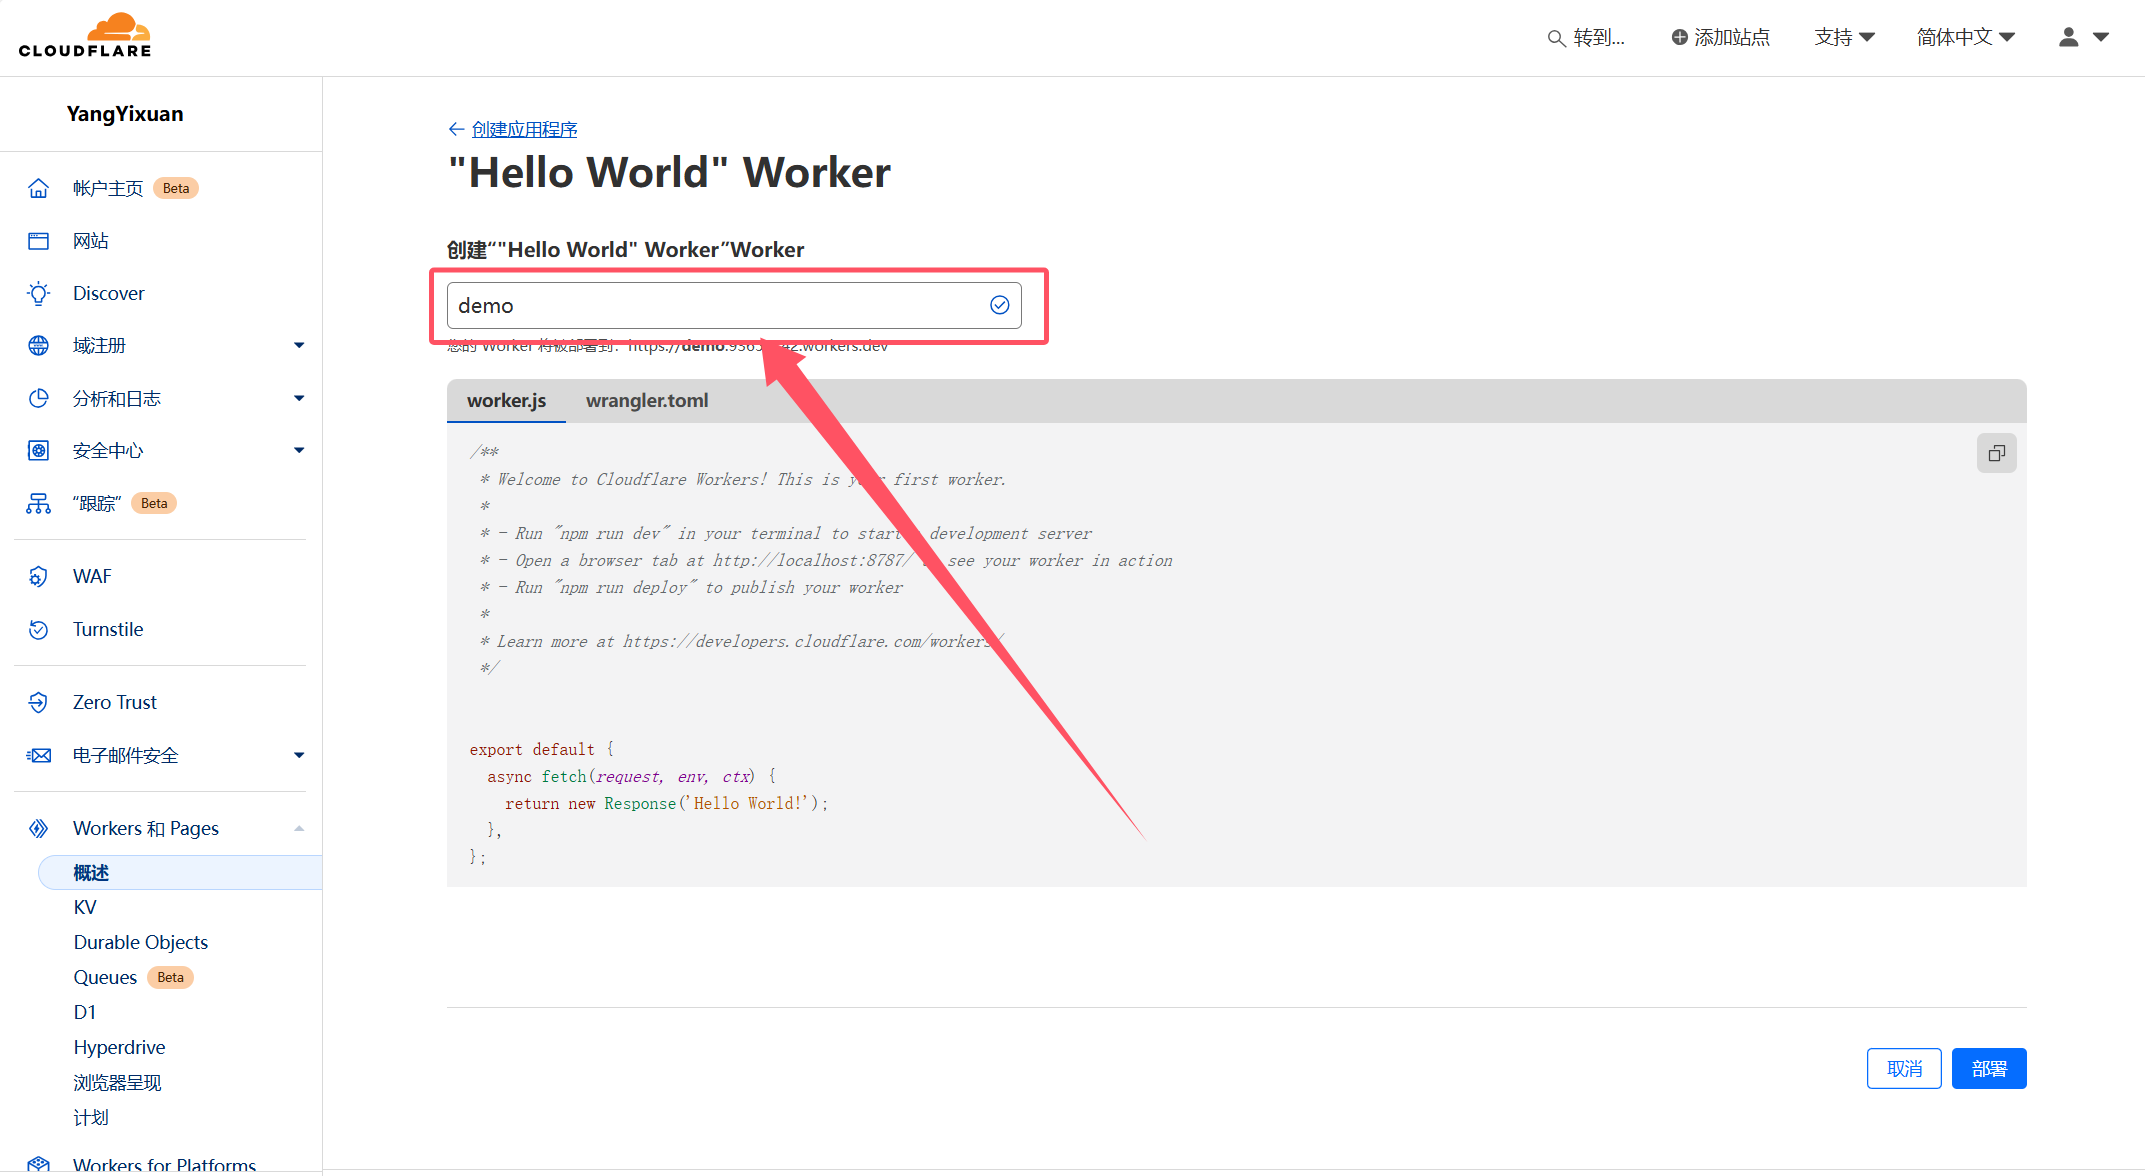Screen dimensions: 2145x1176
Task: Click the Websites browser window icon
Action: (x=38, y=241)
